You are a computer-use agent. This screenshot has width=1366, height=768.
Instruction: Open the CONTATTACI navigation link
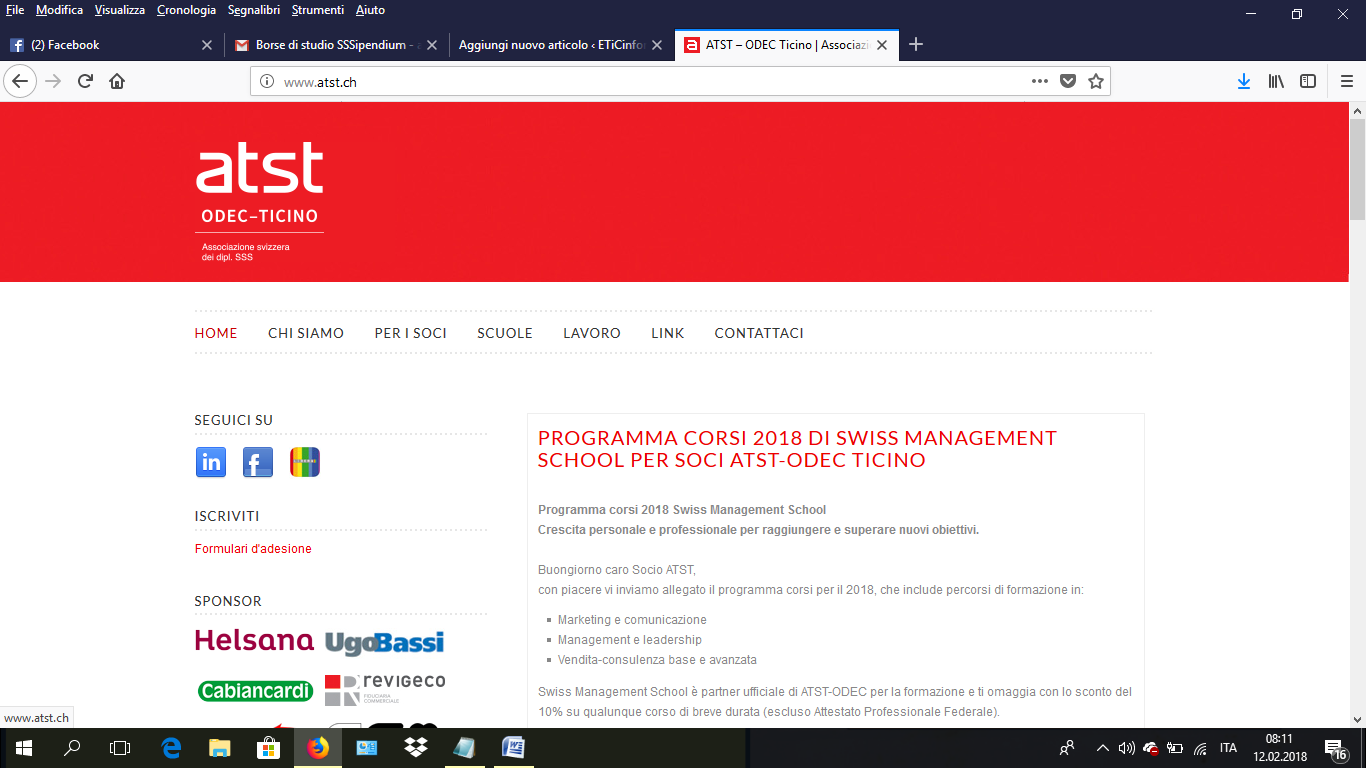click(x=759, y=333)
